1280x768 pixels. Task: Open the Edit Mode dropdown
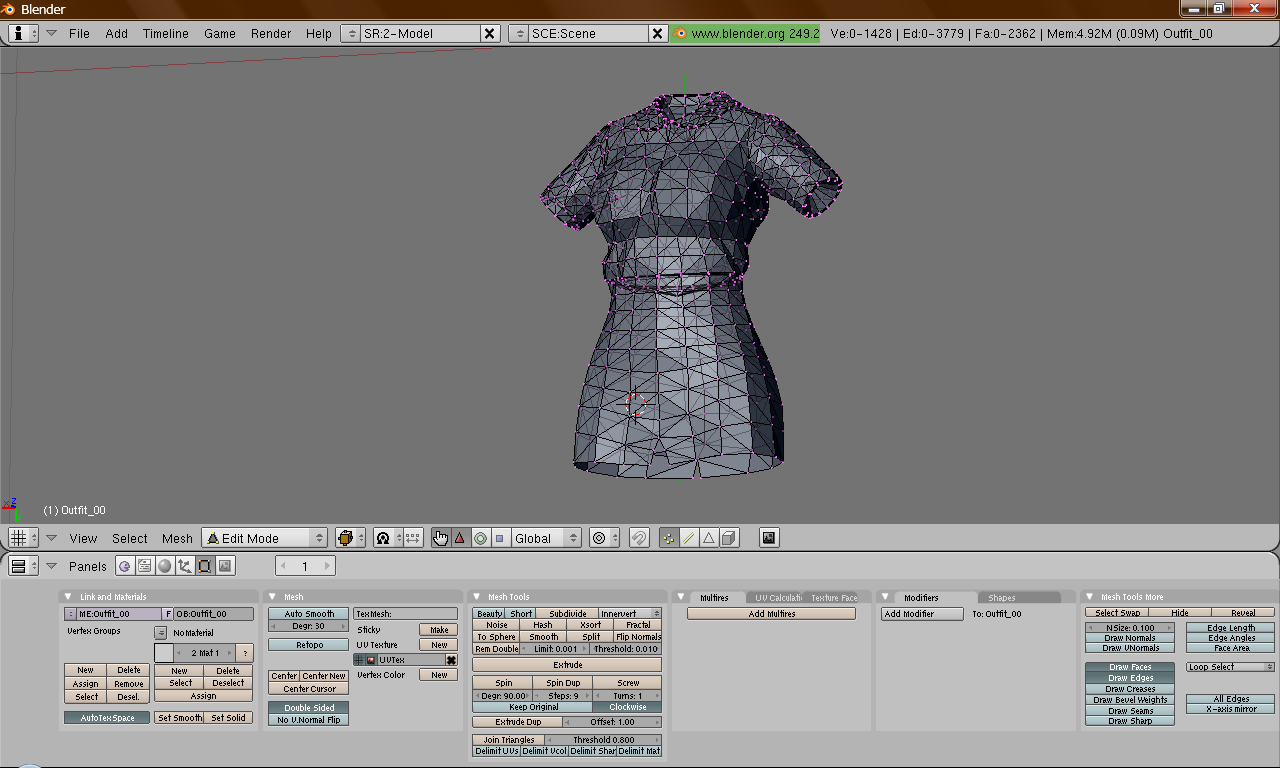point(265,538)
